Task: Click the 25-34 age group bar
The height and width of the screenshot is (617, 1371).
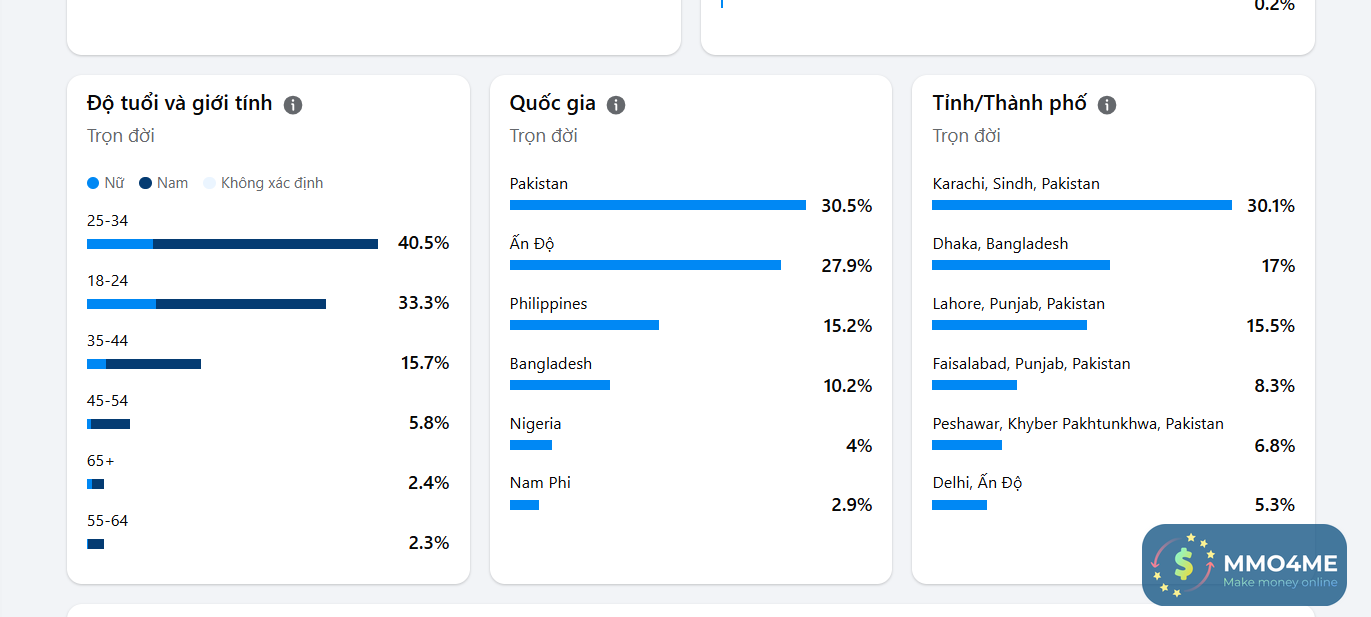Action: tap(232, 244)
